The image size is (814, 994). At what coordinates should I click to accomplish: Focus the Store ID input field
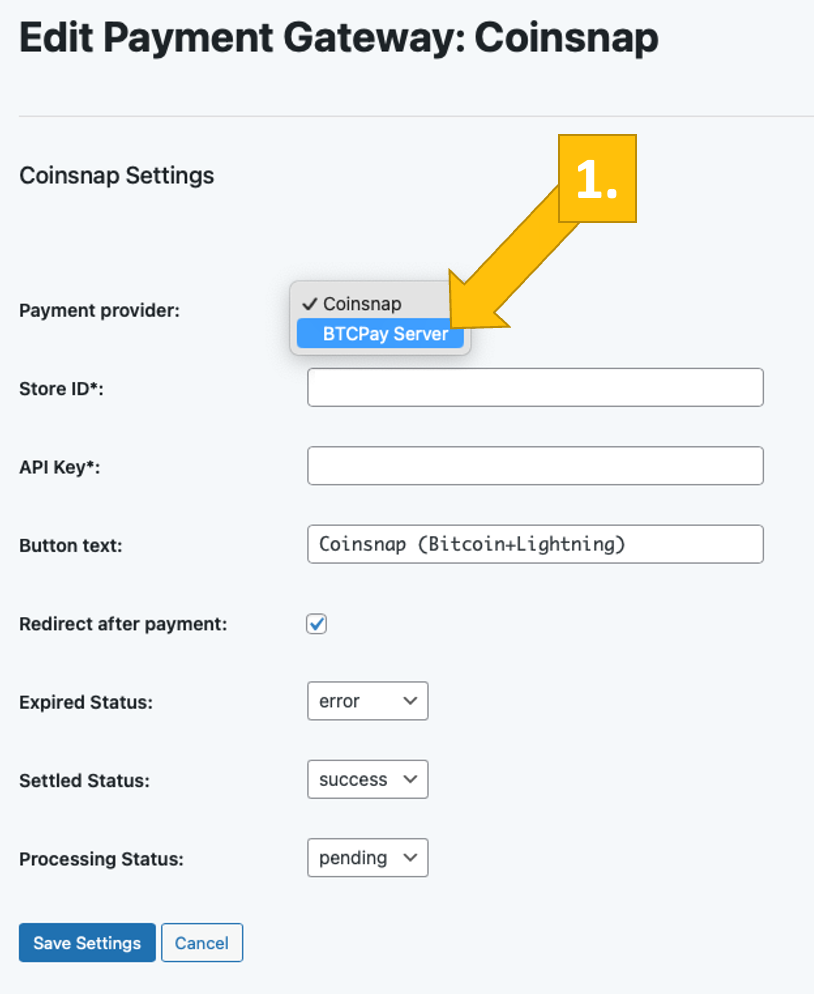point(535,387)
